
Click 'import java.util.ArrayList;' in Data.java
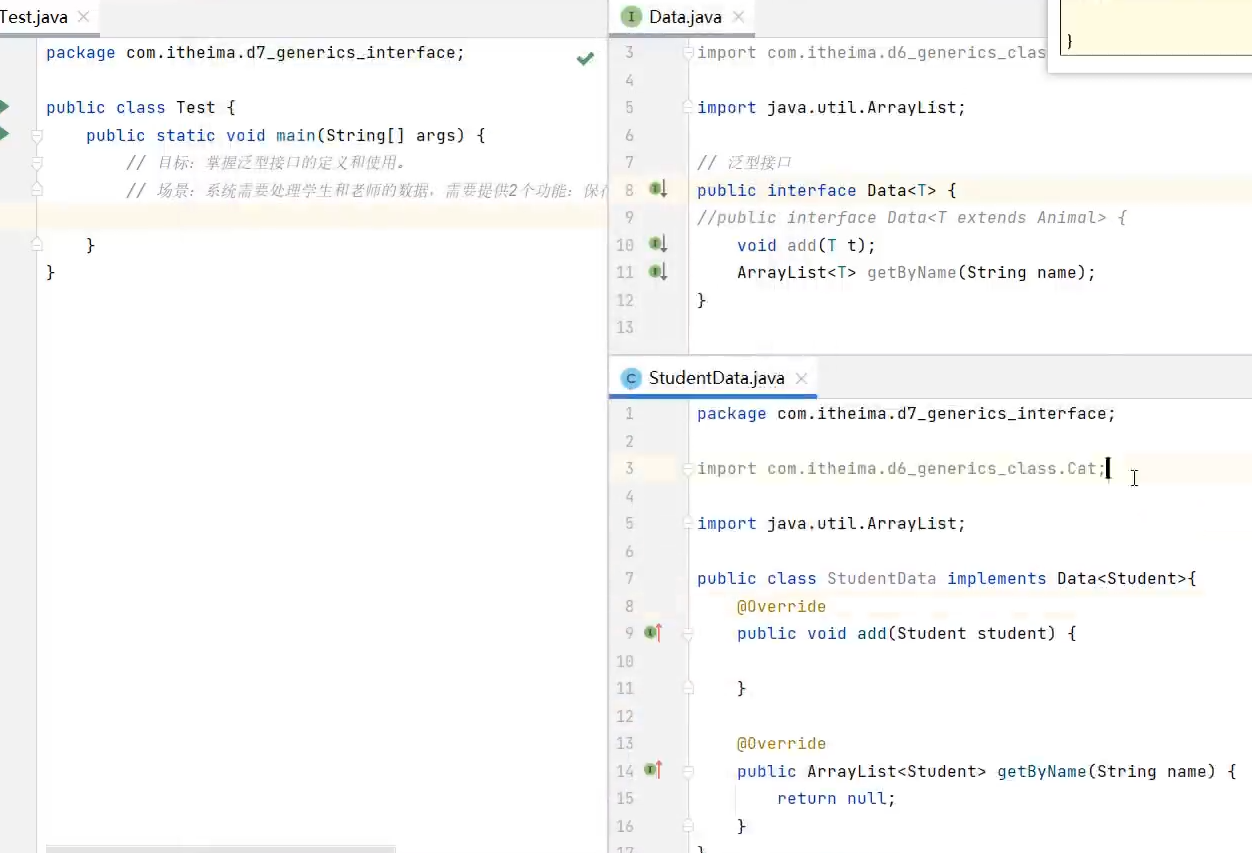(x=831, y=107)
